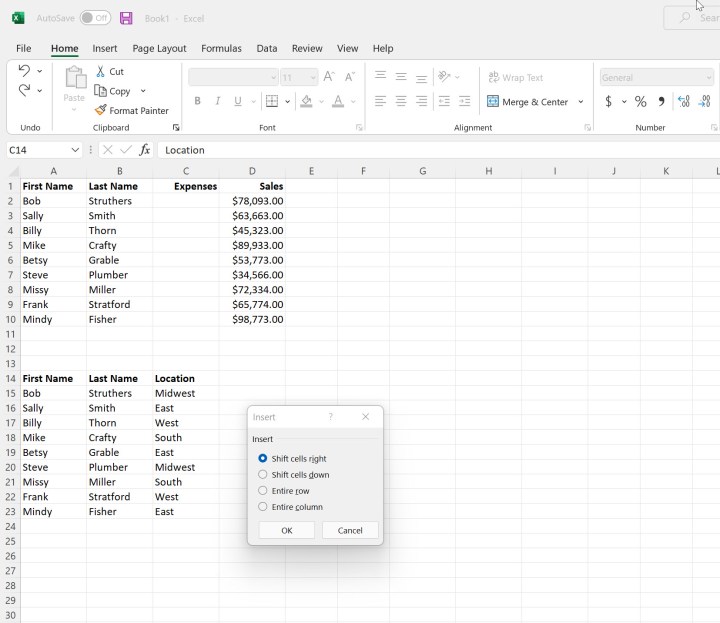The image size is (720, 623).
Task: Choose the Entire row radio button
Action: [263, 491]
